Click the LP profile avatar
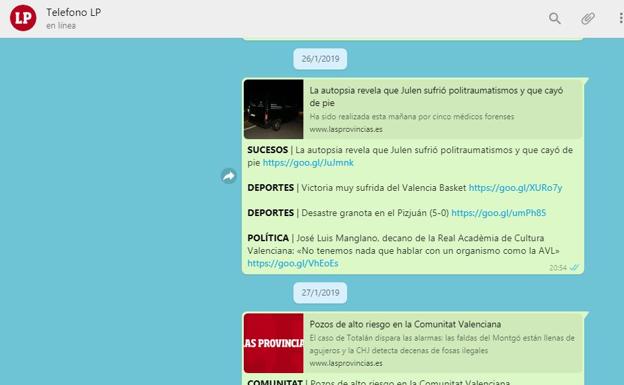The width and height of the screenshot is (624, 385). point(23,18)
